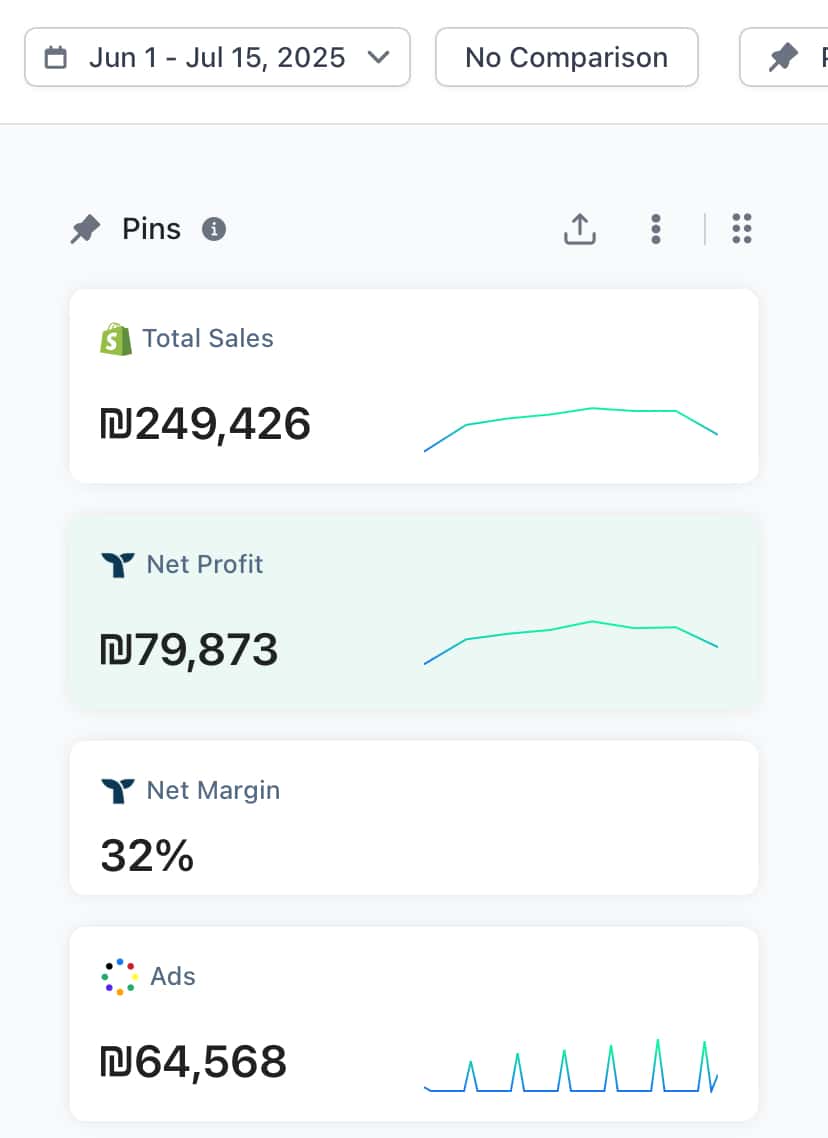Click the ₪79,873 Net Profit value
The height and width of the screenshot is (1138, 828).
coord(190,651)
